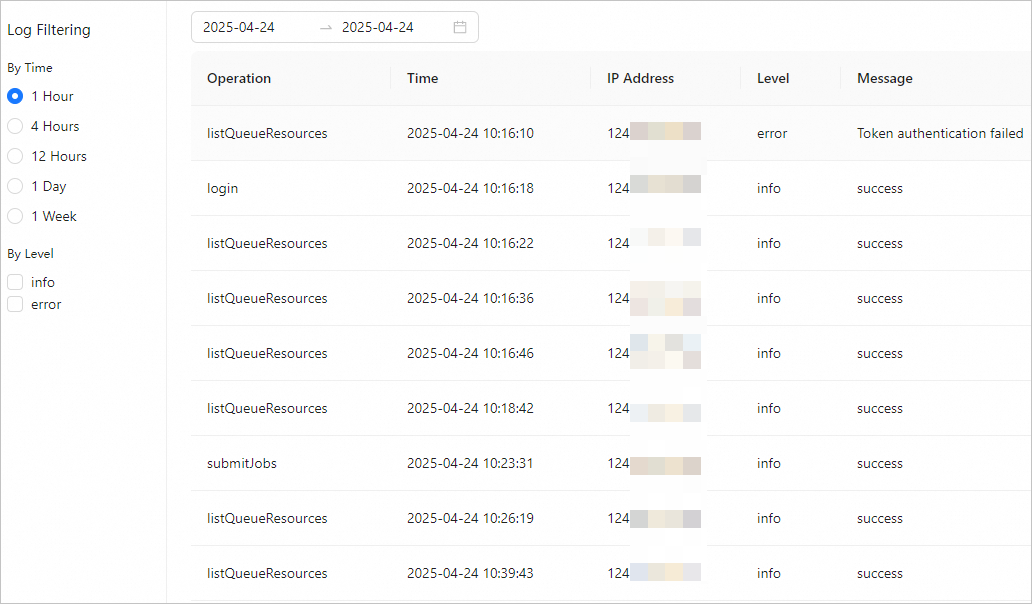1032x604 pixels.
Task: Select timestamp 2025-04-24 10:16:10
Action: [471, 134]
